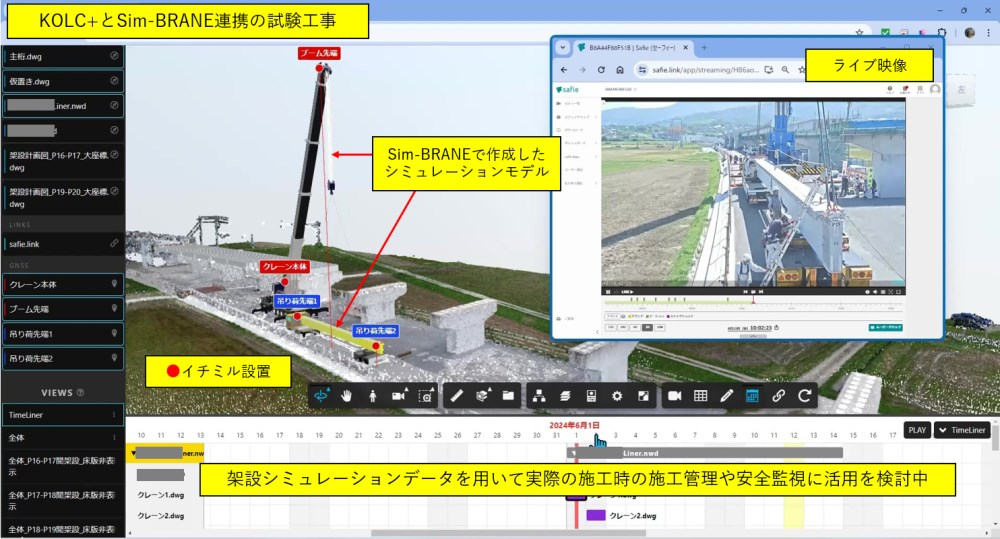Select the Pan hand tool
Screen dimensions: 1000x539
click(x=346, y=396)
